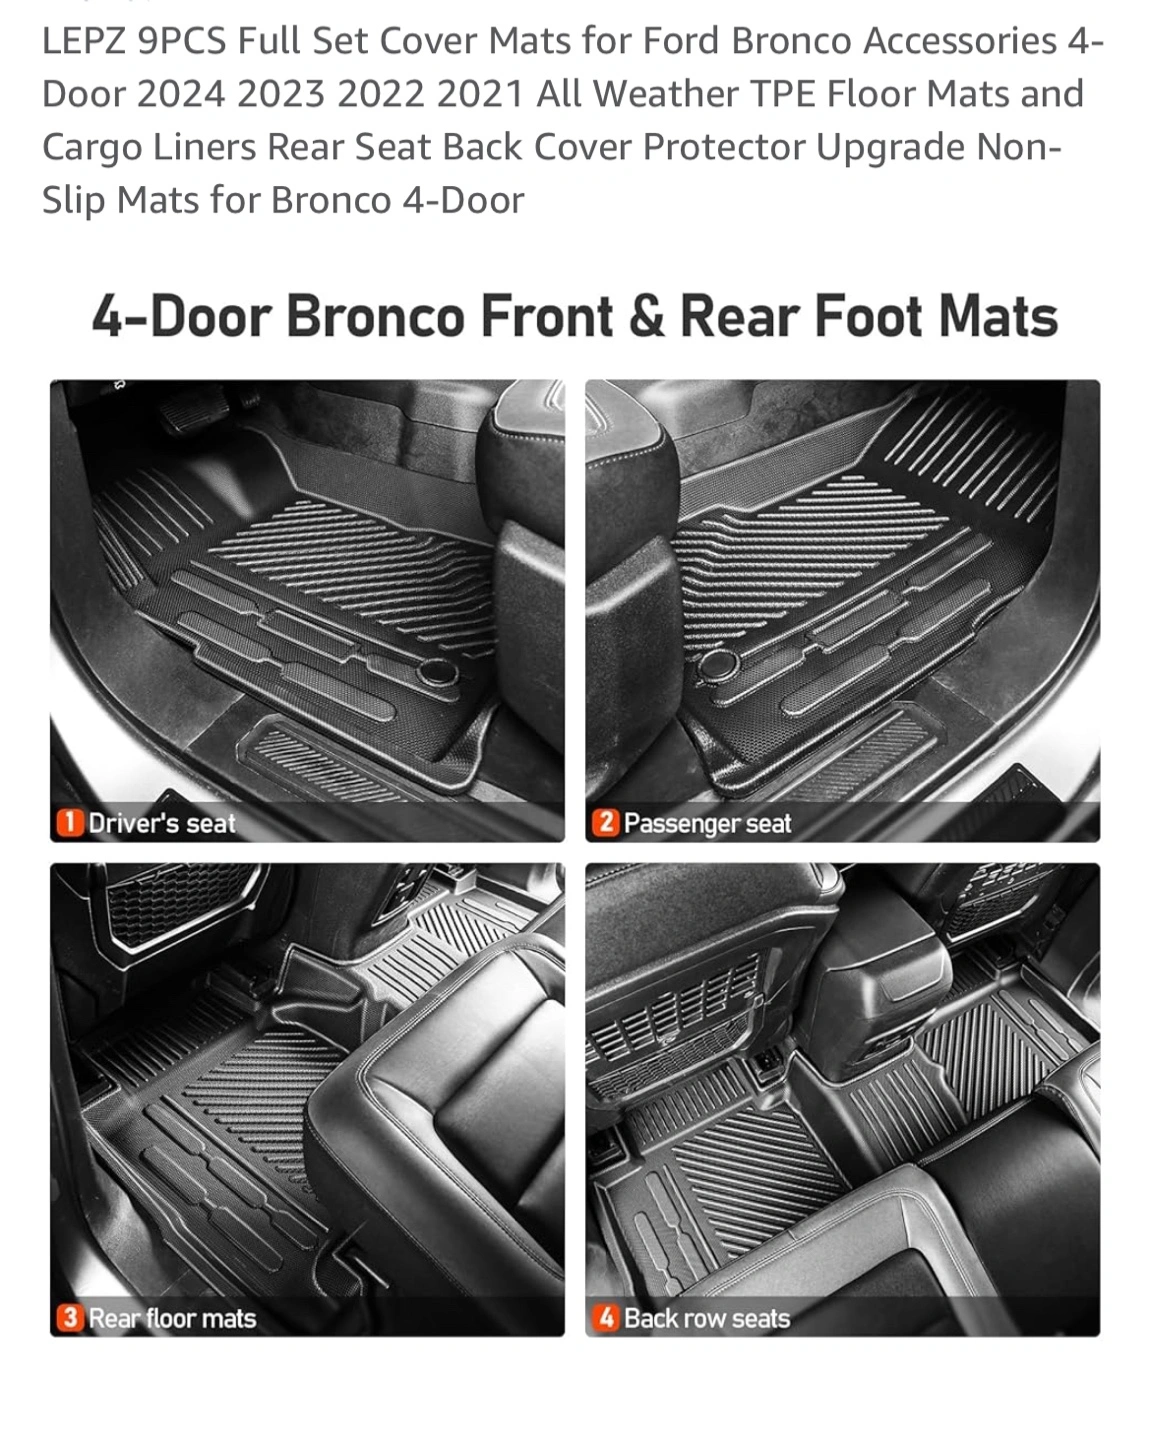Image resolution: width=1151 pixels, height=1440 pixels.
Task: Click the 4-Door Bronco Front & Rear heading
Action: (x=575, y=316)
